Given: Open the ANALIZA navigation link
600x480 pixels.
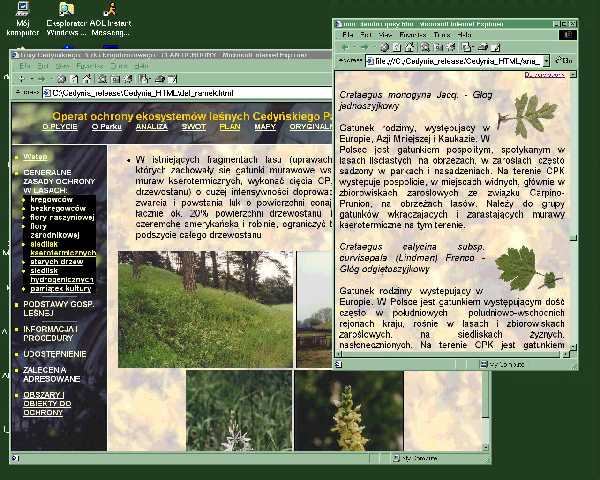Looking at the screenshot, I should 152,127.
